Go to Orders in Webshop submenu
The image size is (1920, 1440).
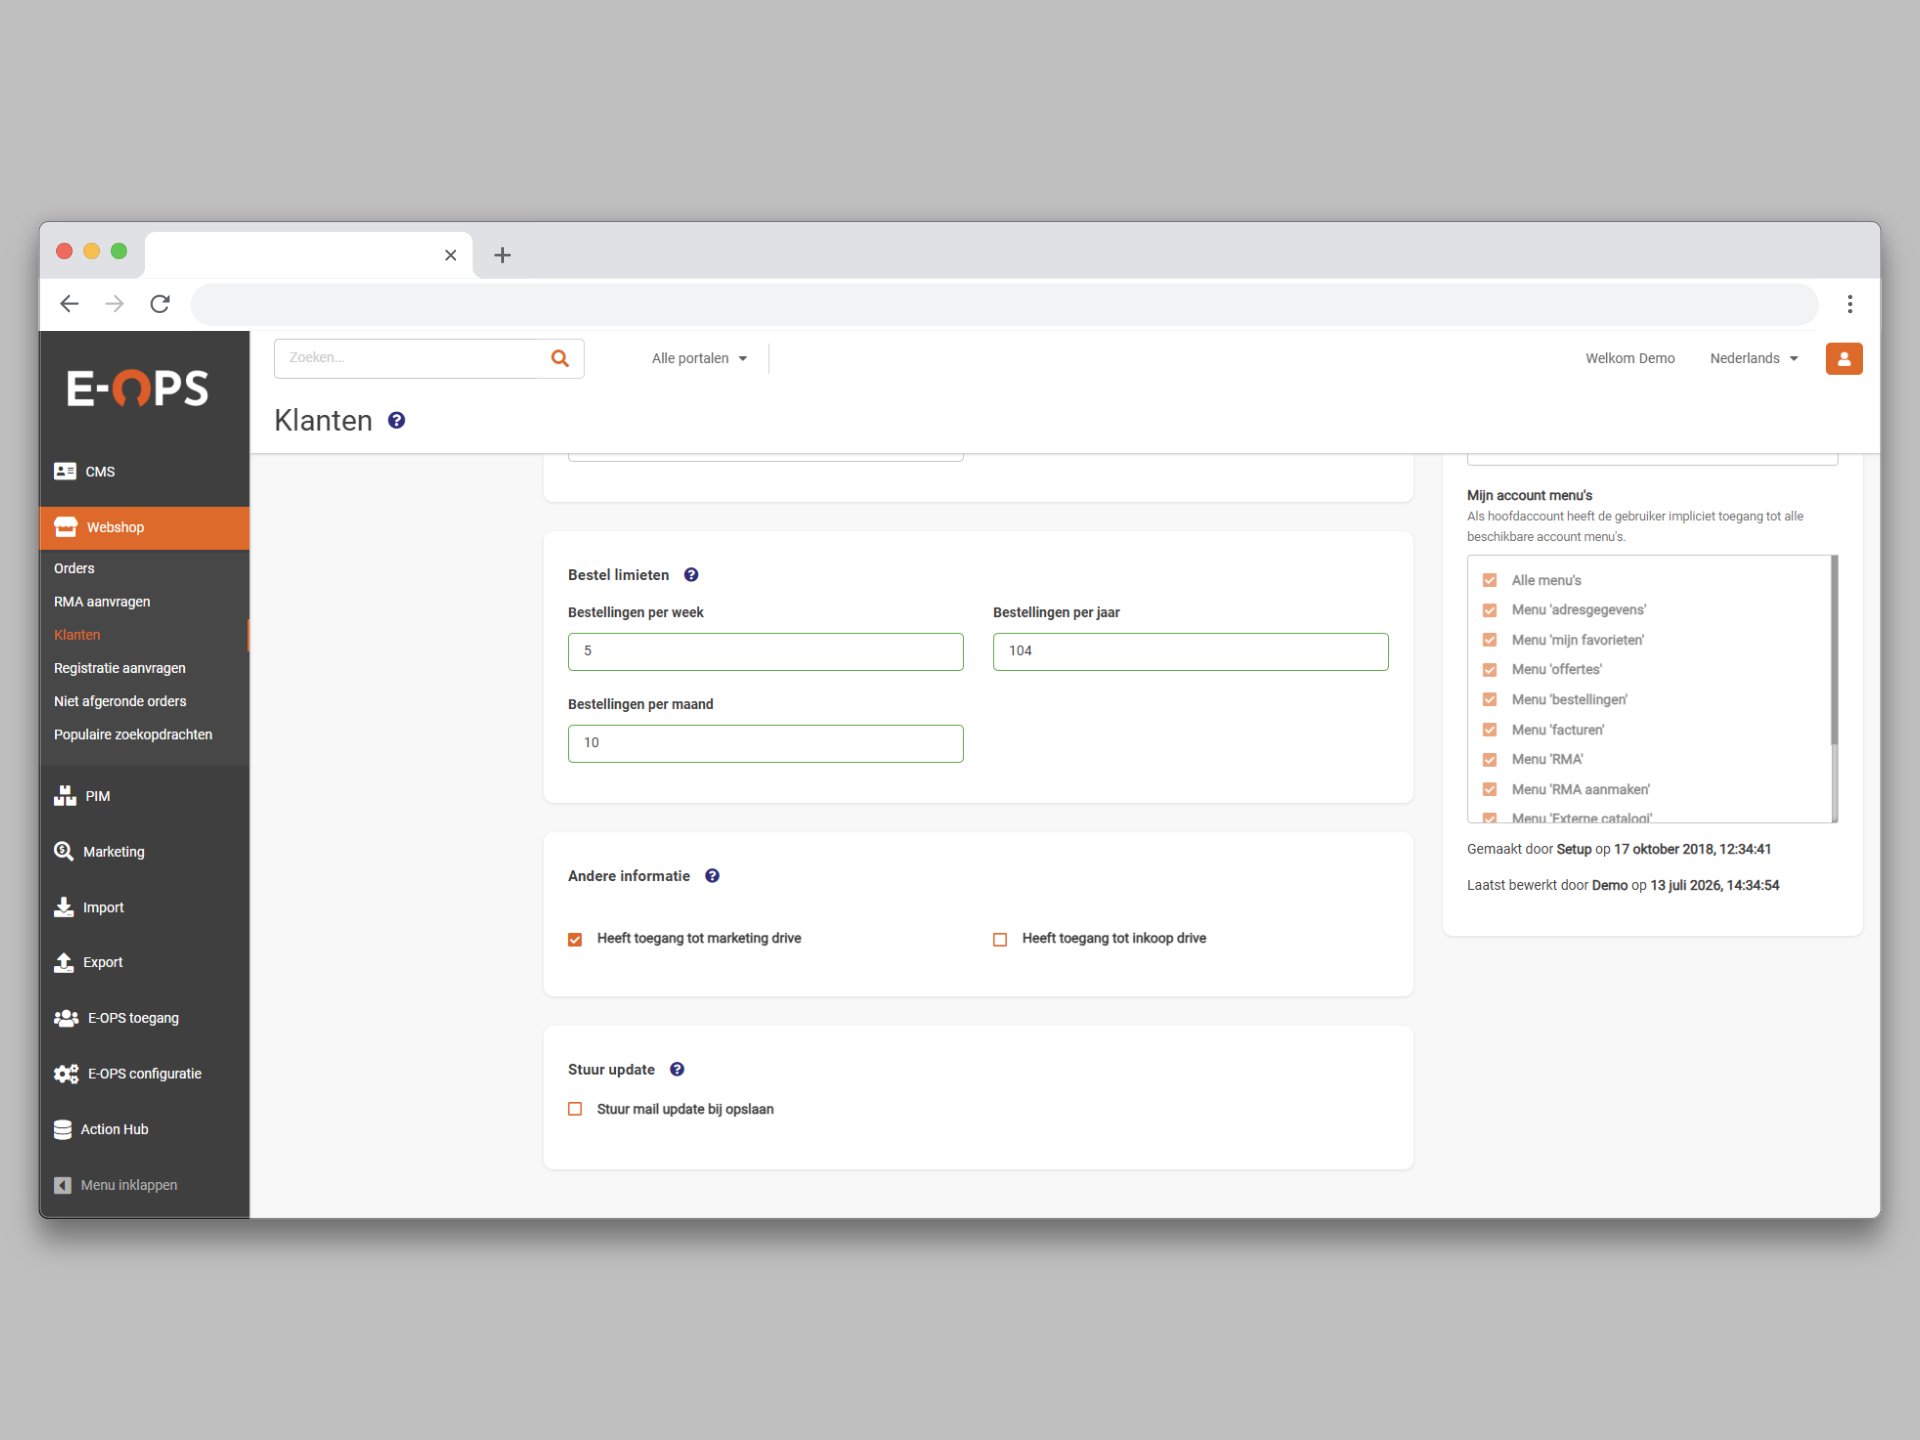[x=74, y=568]
